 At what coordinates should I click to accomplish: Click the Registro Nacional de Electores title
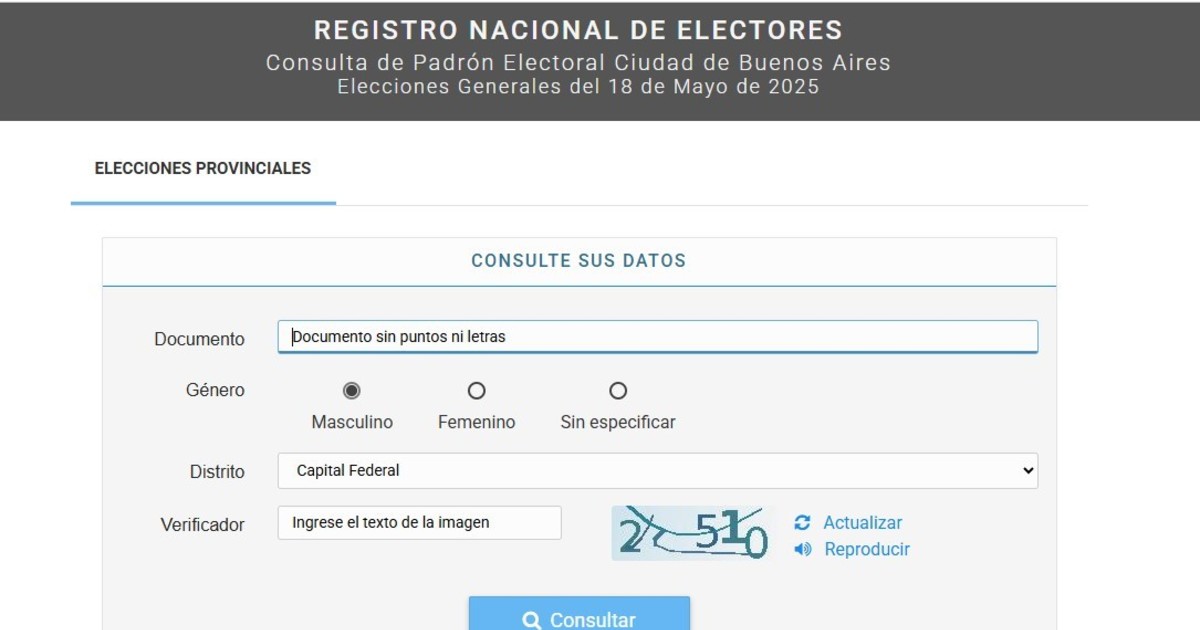(x=578, y=30)
